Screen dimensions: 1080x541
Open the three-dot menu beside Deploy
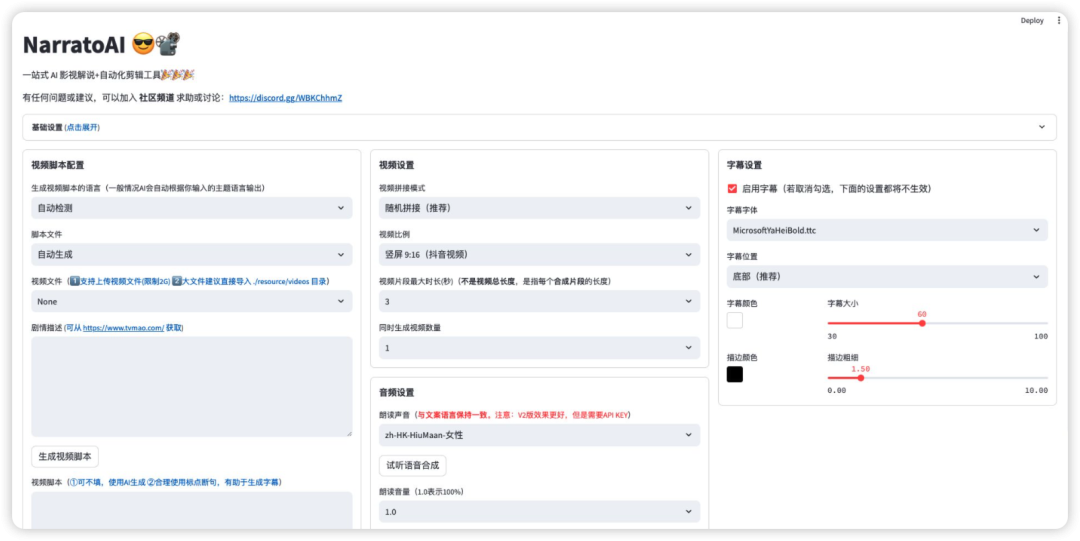pos(1059,21)
